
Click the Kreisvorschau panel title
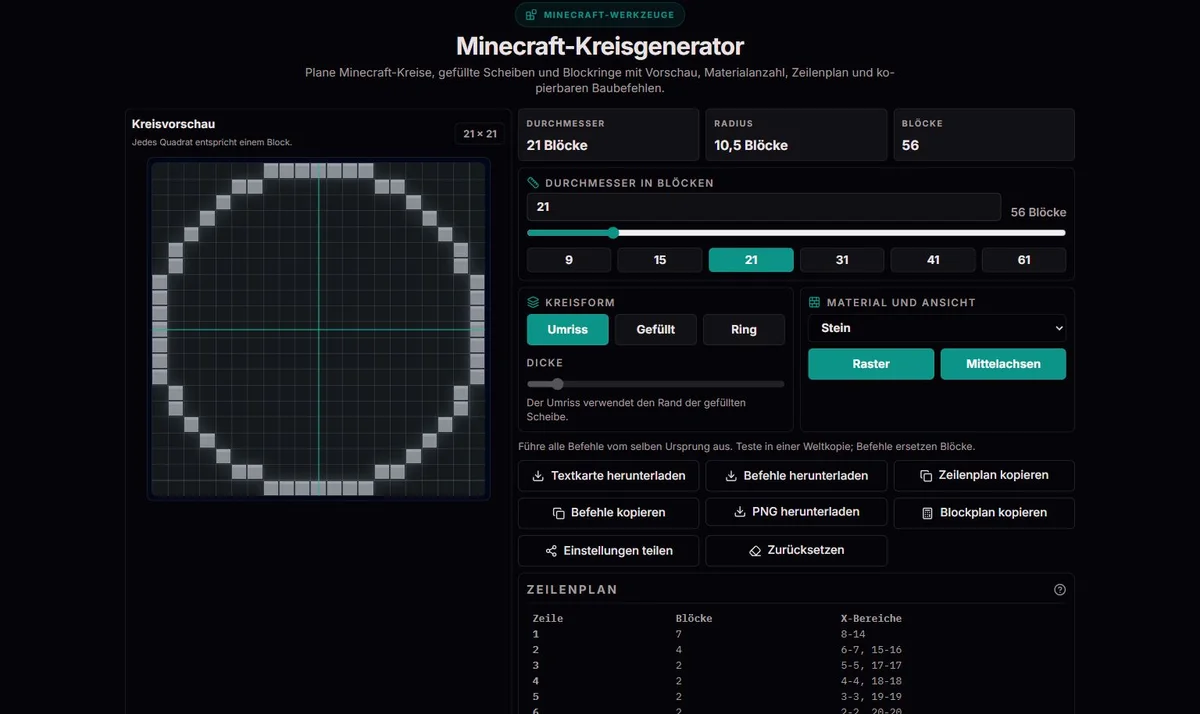(174, 124)
